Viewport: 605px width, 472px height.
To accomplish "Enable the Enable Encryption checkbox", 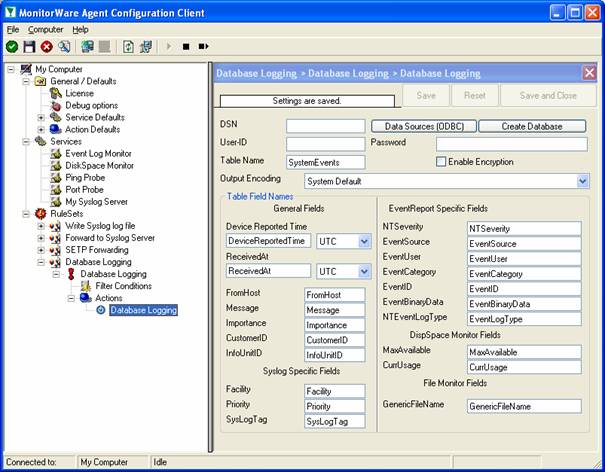I will click(x=441, y=162).
